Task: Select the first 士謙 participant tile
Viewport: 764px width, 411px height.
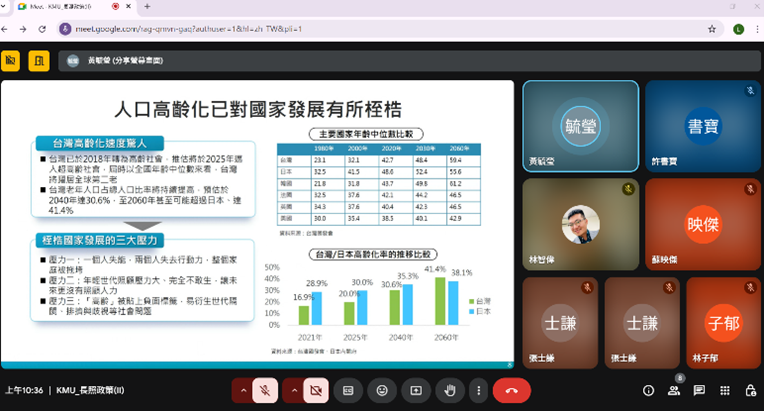Action: pyautogui.click(x=560, y=323)
